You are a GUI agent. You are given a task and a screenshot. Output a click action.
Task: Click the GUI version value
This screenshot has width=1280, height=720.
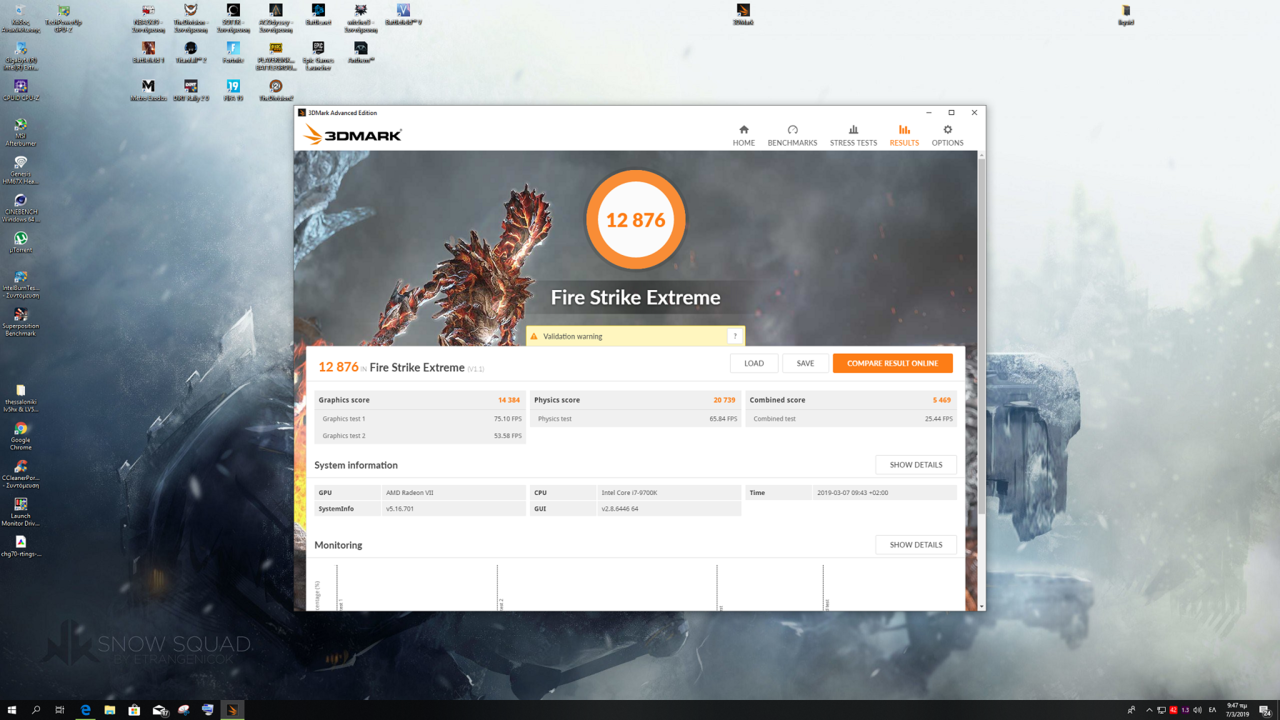[x=622, y=509]
